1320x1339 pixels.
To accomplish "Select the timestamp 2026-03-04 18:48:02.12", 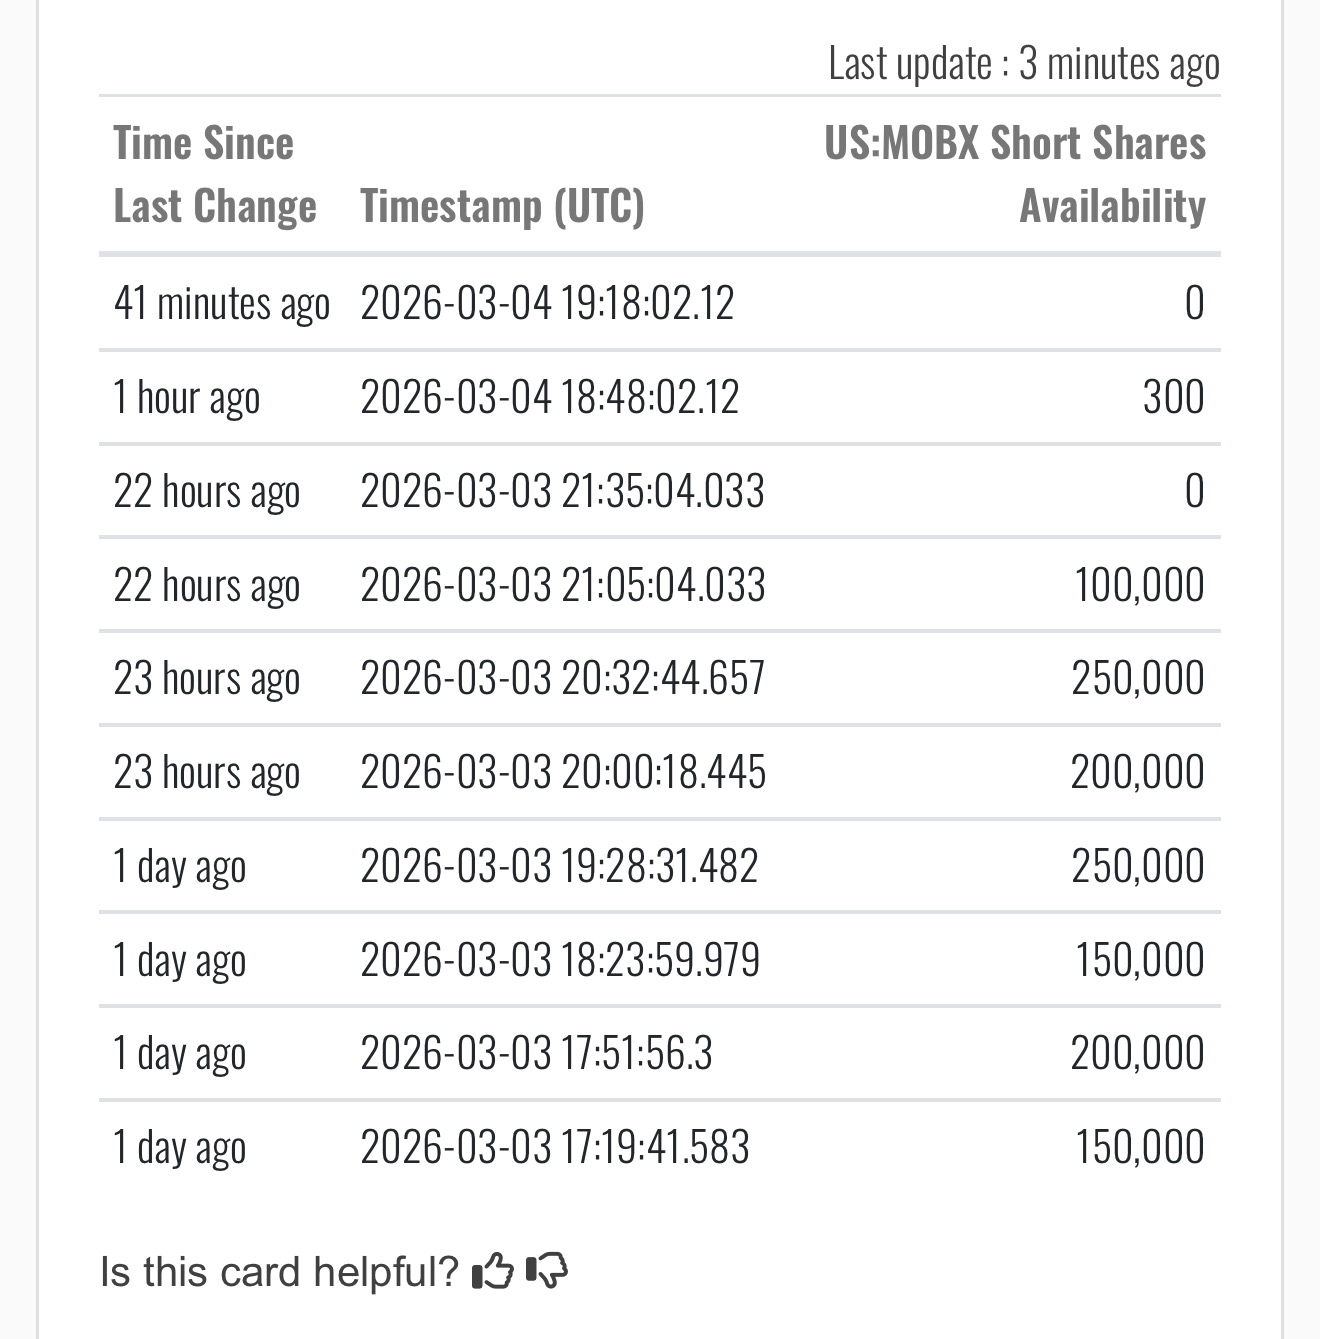I will pyautogui.click(x=550, y=397).
